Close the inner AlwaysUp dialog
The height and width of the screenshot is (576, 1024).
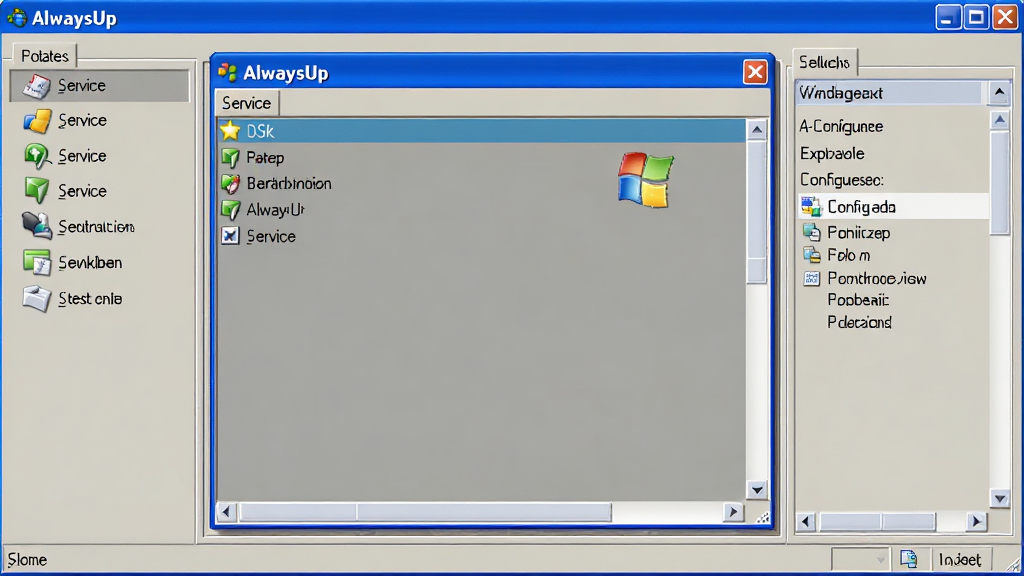tap(755, 72)
